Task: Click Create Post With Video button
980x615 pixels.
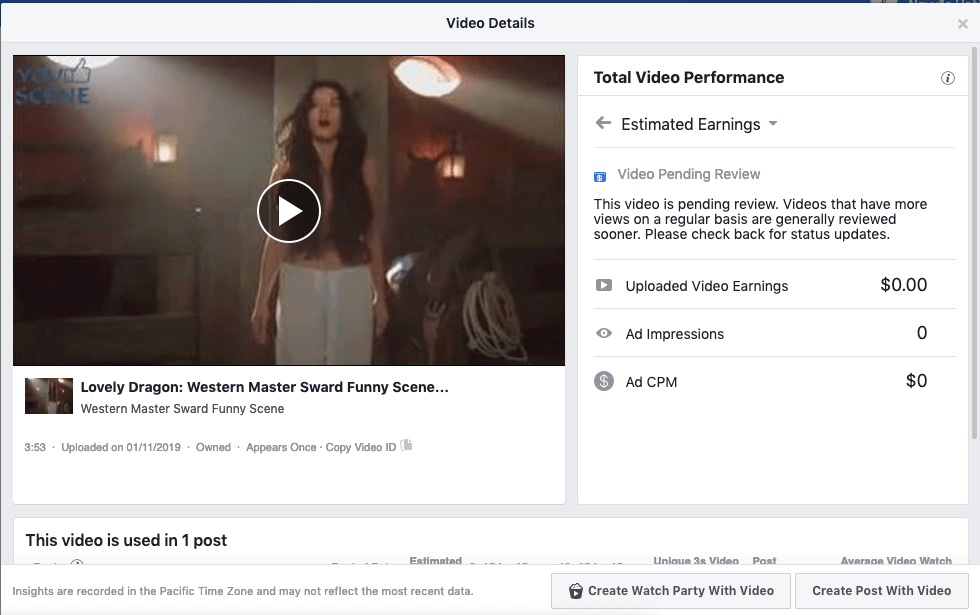Action: point(882,591)
